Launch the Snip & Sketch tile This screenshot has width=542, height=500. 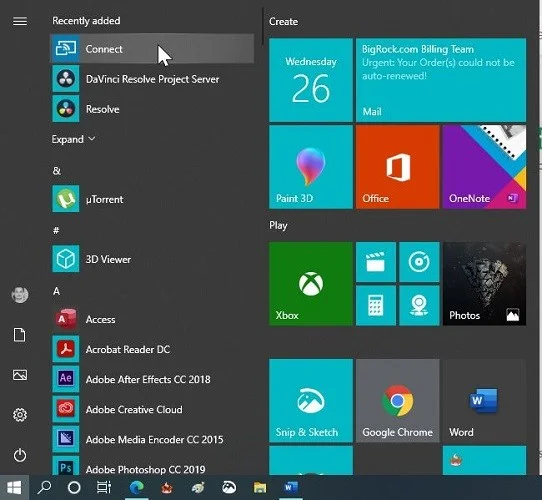[x=311, y=400]
